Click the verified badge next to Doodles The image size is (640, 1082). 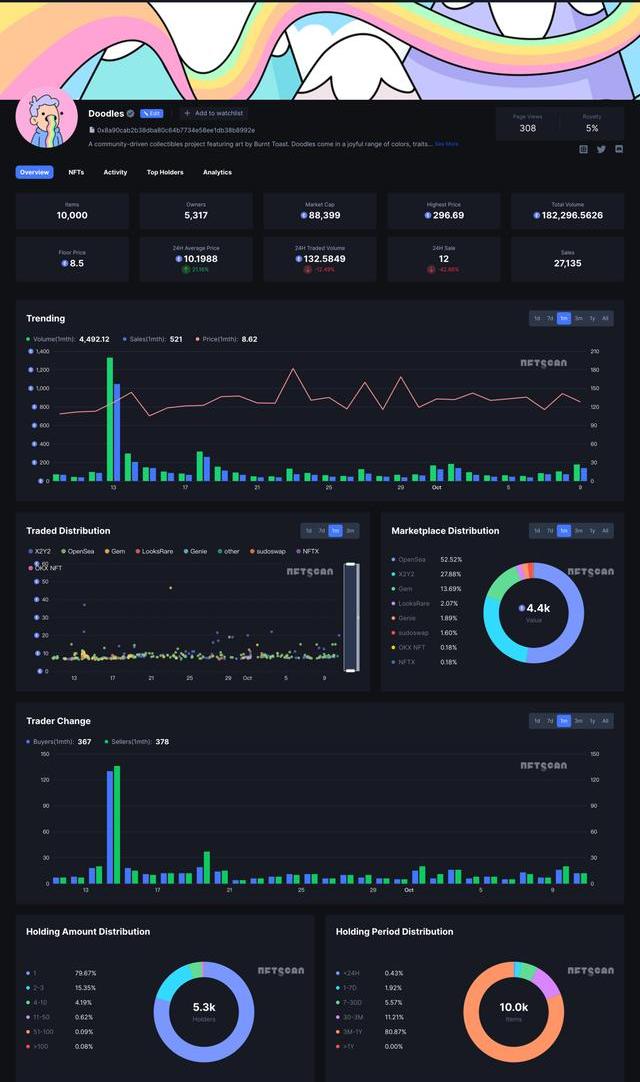click(130, 113)
